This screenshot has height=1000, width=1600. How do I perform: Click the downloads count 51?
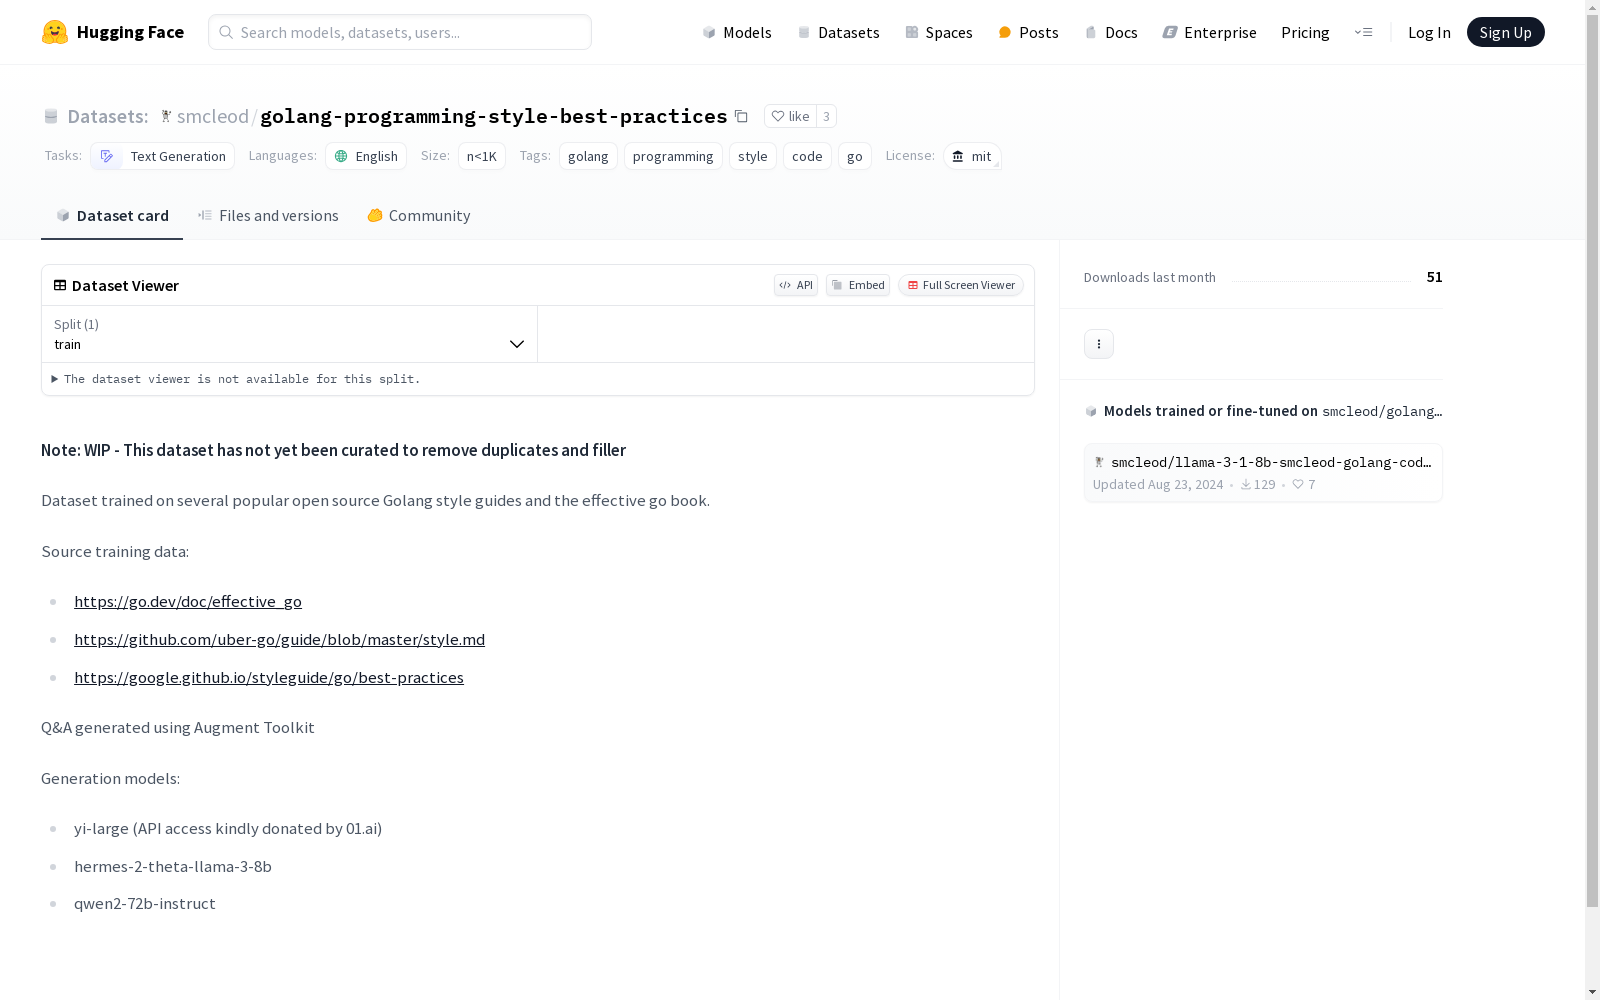click(x=1434, y=277)
